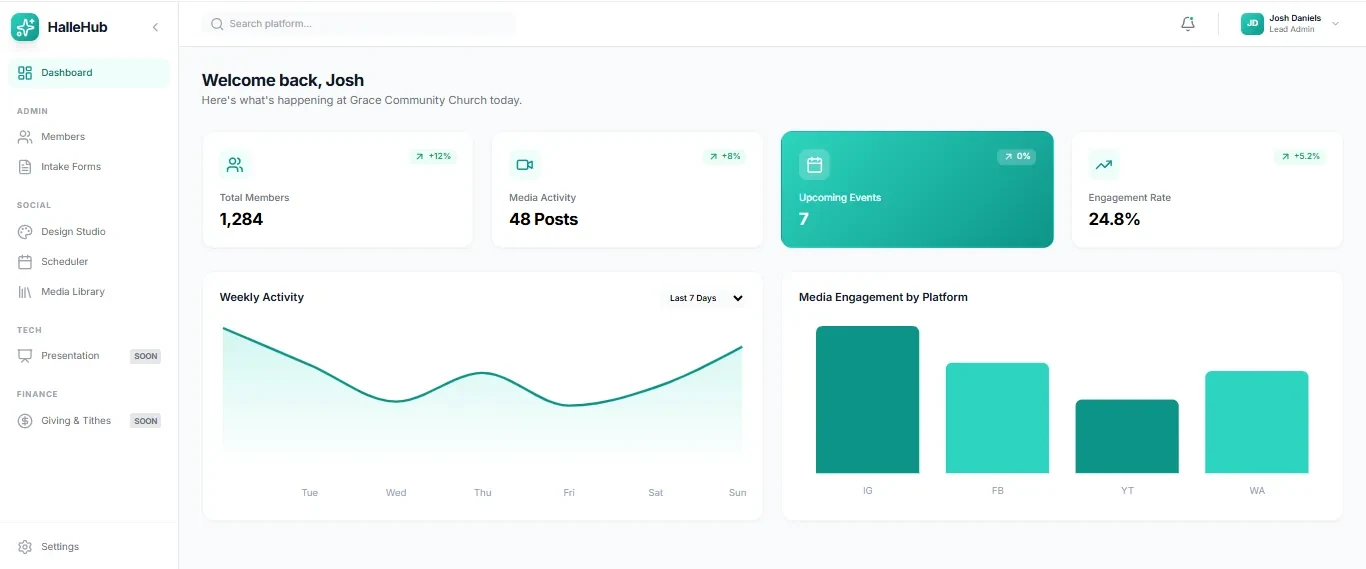
Task: Open Members in the sidebar
Action: click(89, 137)
